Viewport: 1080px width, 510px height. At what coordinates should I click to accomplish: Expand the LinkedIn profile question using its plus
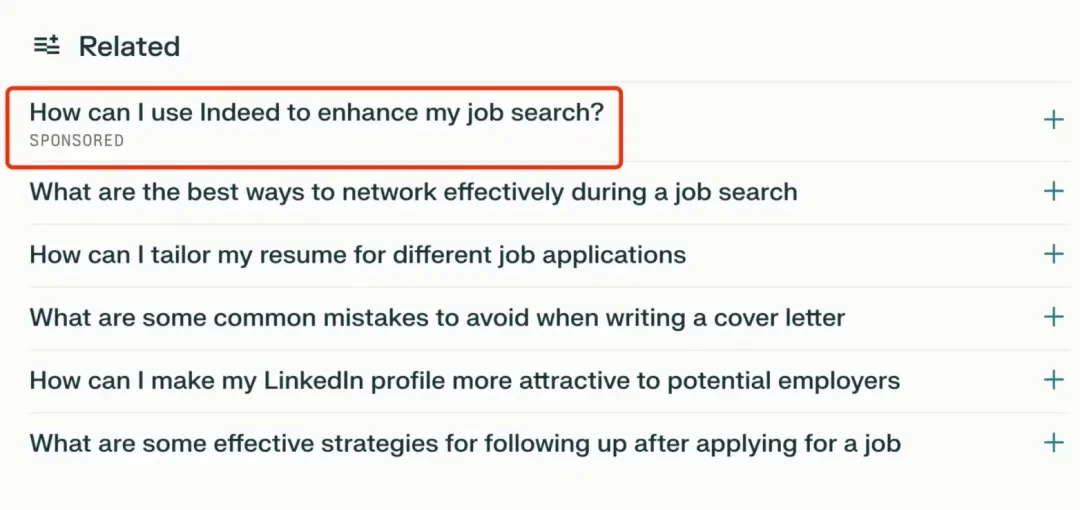point(1053,380)
